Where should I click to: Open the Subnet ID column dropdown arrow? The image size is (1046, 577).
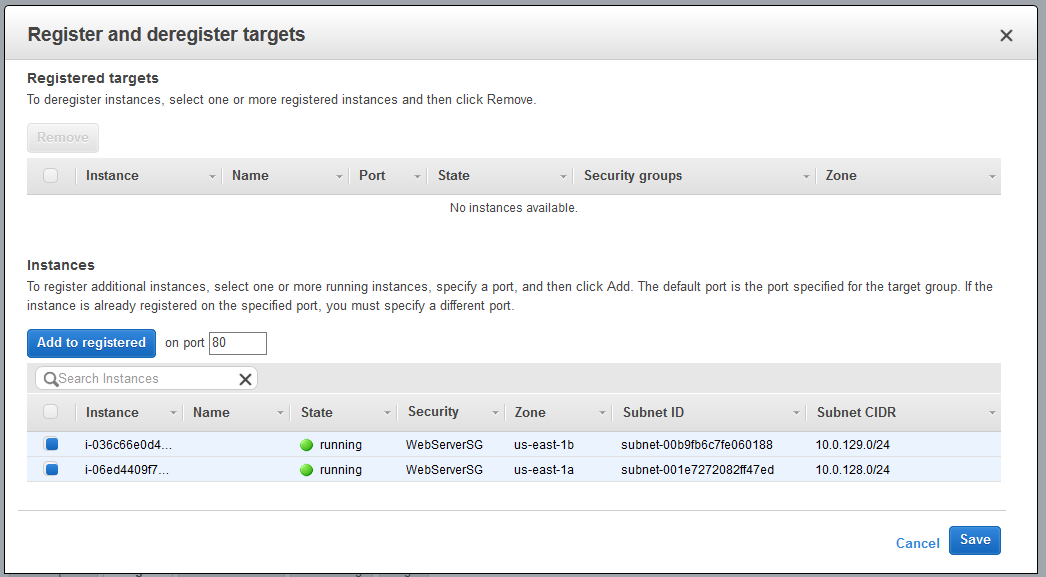(796, 414)
